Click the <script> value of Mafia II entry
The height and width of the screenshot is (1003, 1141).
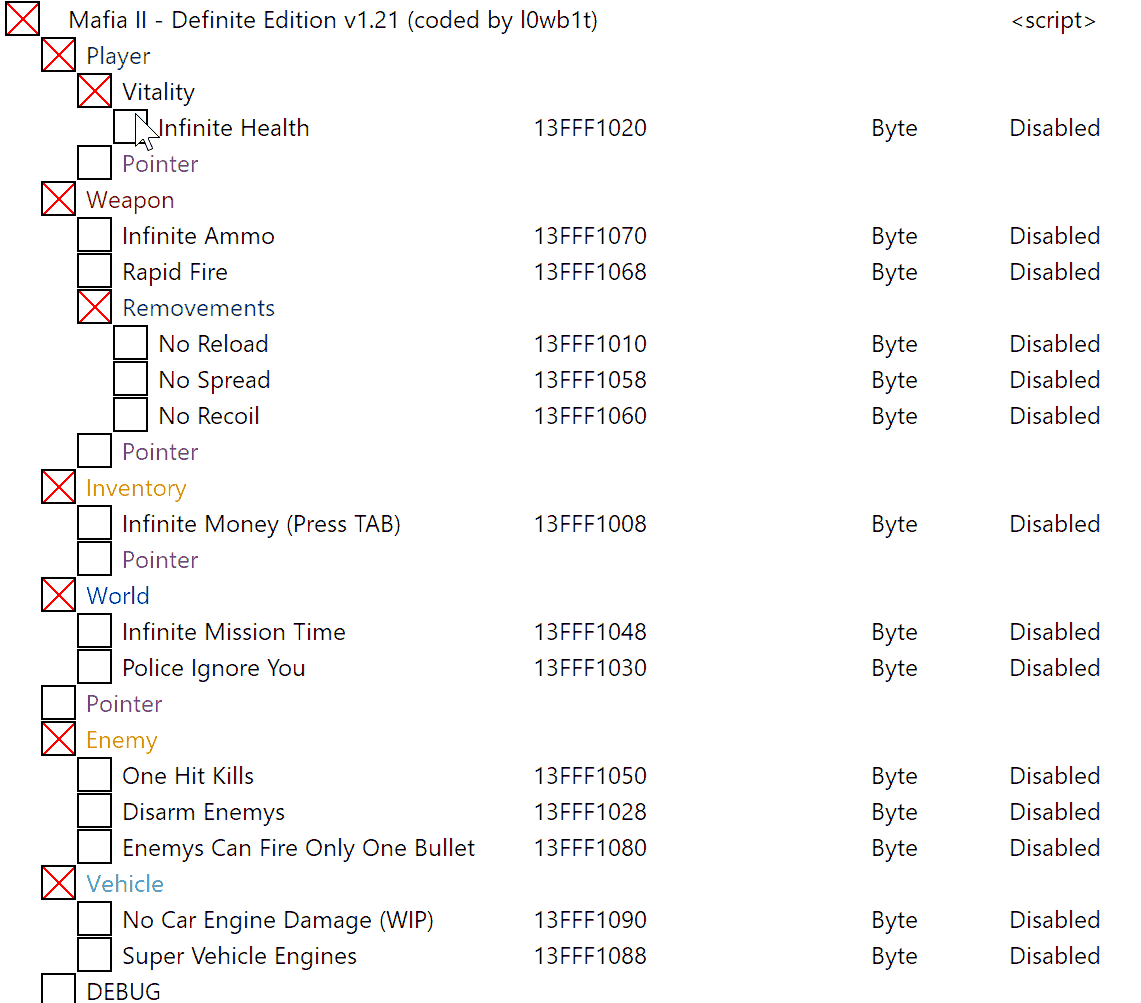pyautogui.click(x=1053, y=20)
